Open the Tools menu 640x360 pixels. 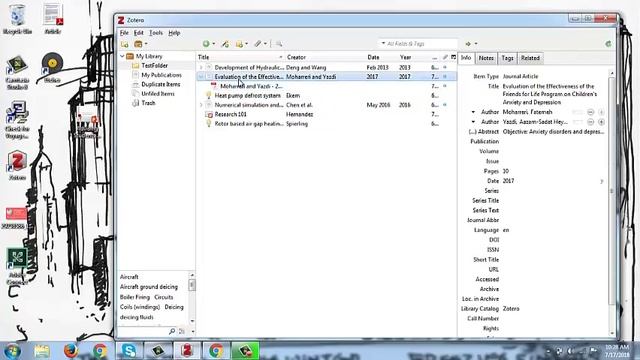click(x=156, y=33)
